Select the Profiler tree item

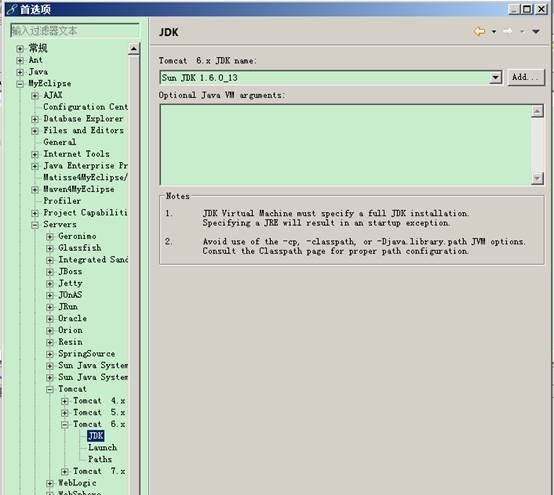point(62,201)
